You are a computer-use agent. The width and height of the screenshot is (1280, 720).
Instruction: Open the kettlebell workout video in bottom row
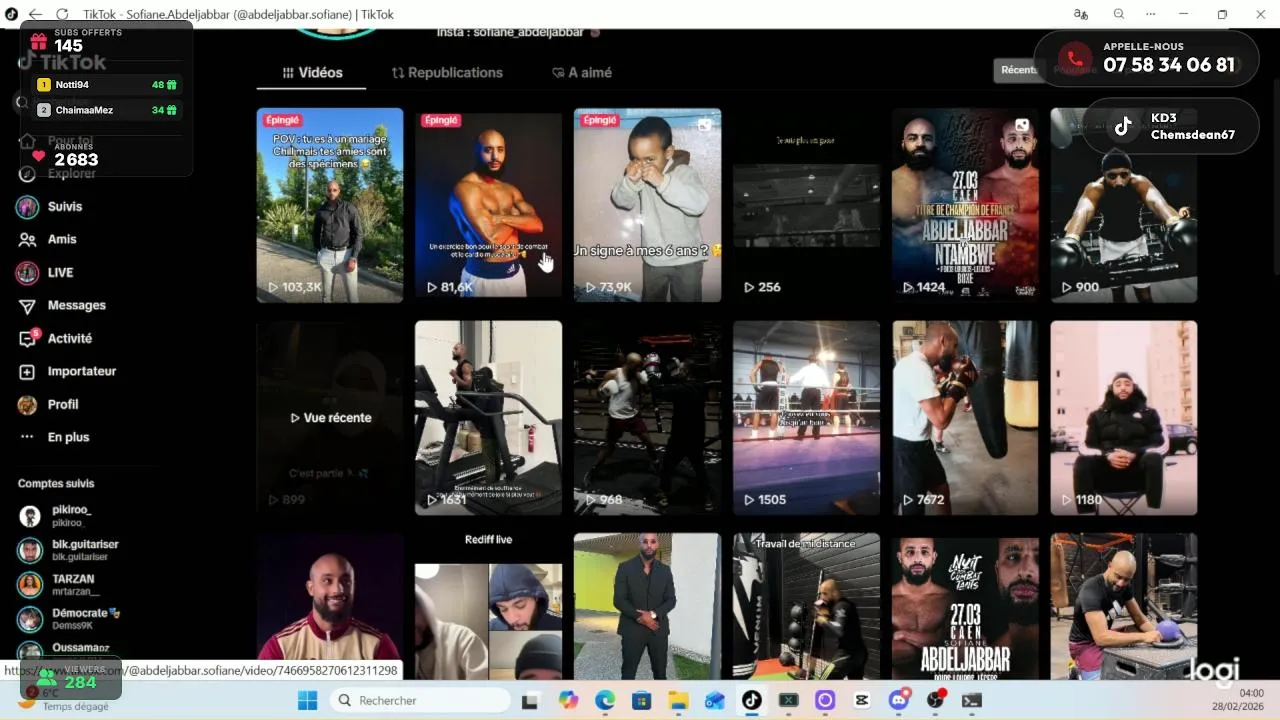click(1124, 607)
